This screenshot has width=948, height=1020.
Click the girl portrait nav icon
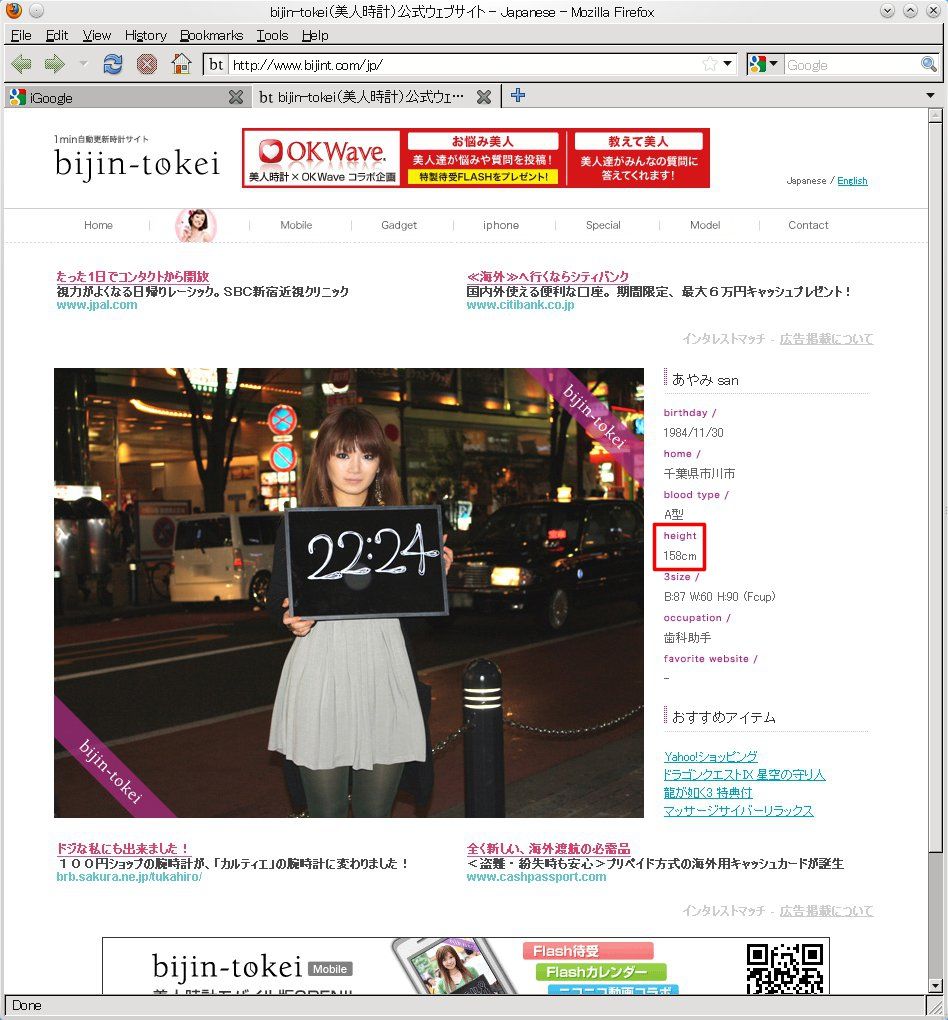(195, 226)
